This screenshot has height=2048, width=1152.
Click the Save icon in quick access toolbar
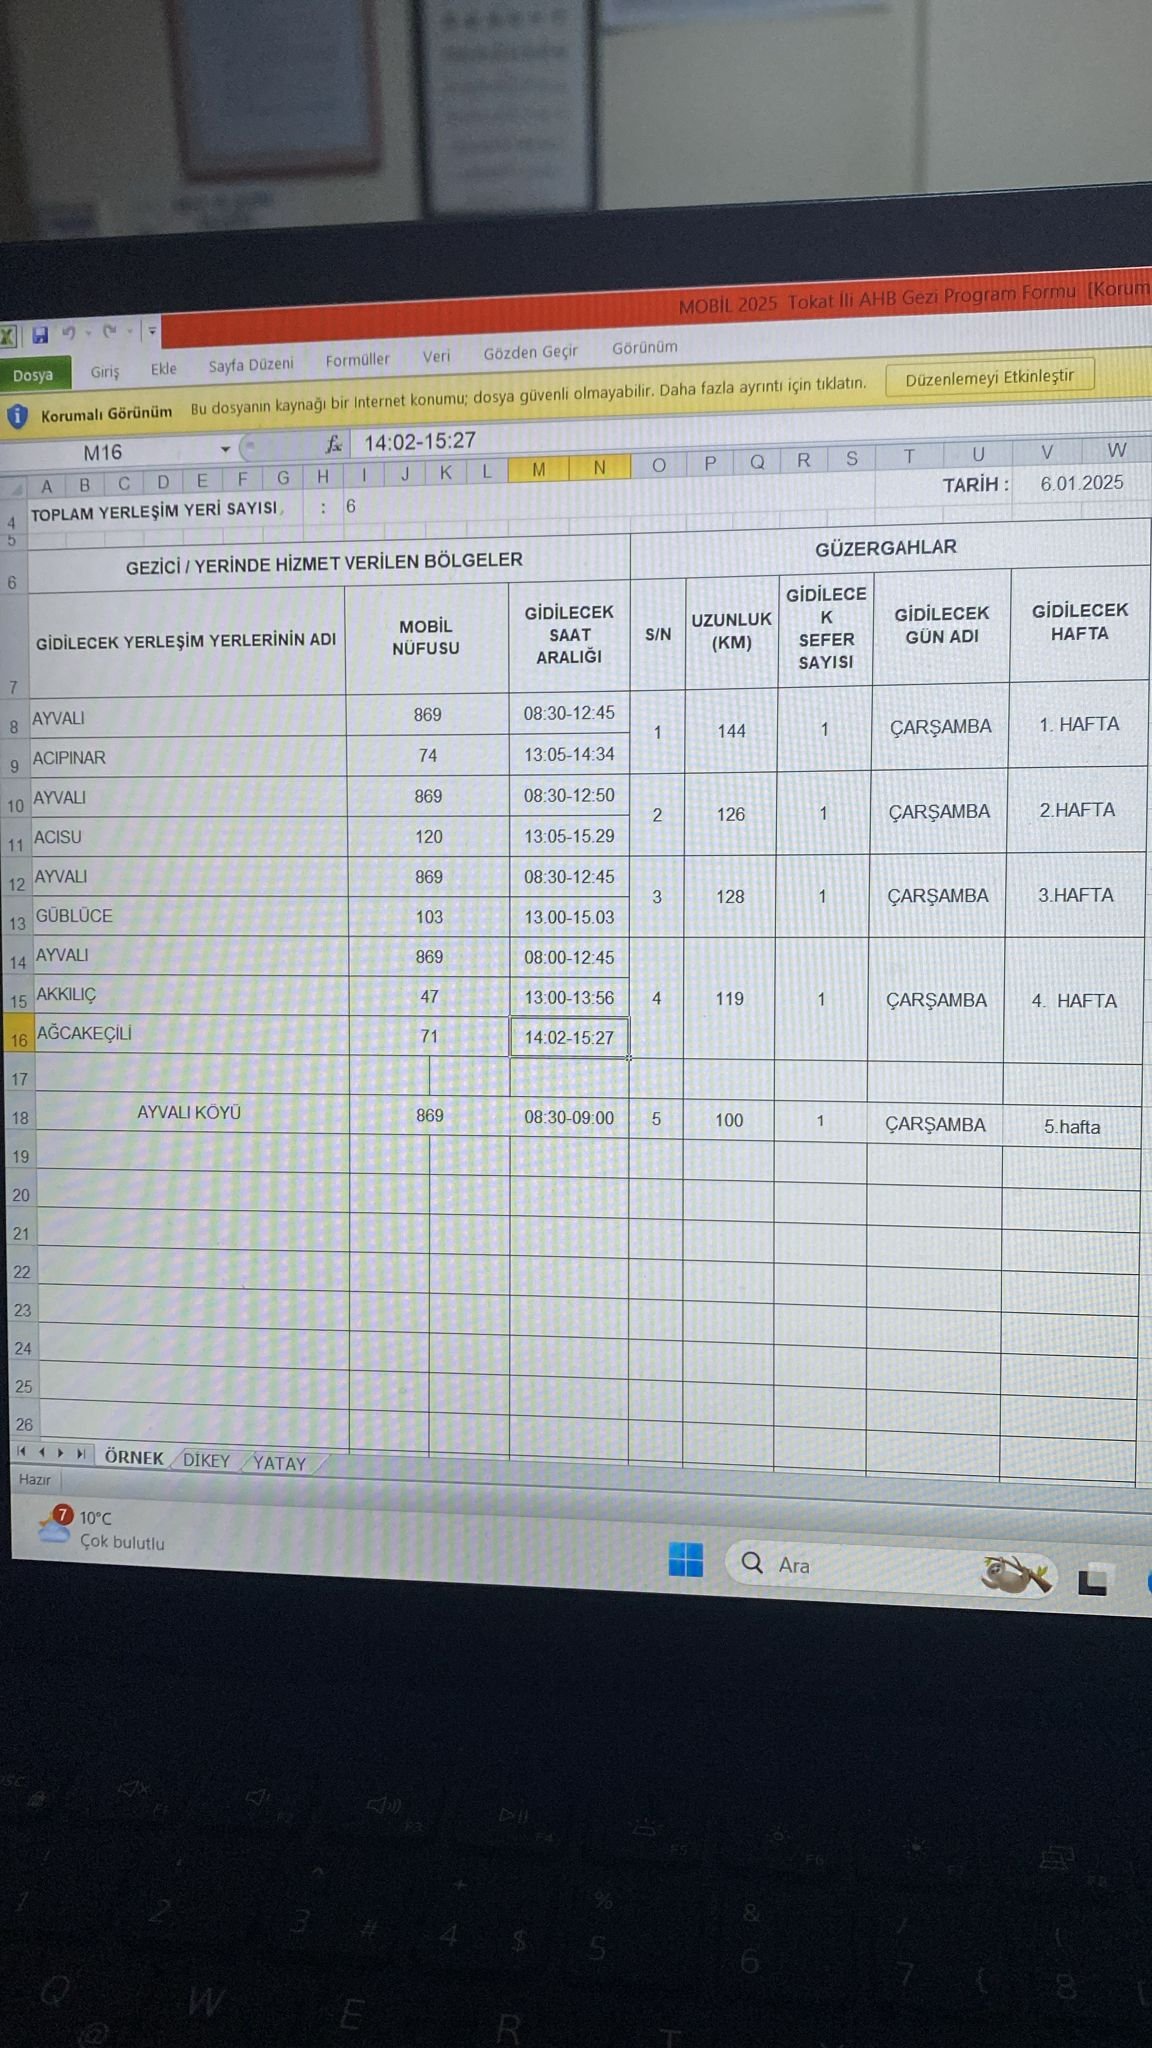pos(40,334)
